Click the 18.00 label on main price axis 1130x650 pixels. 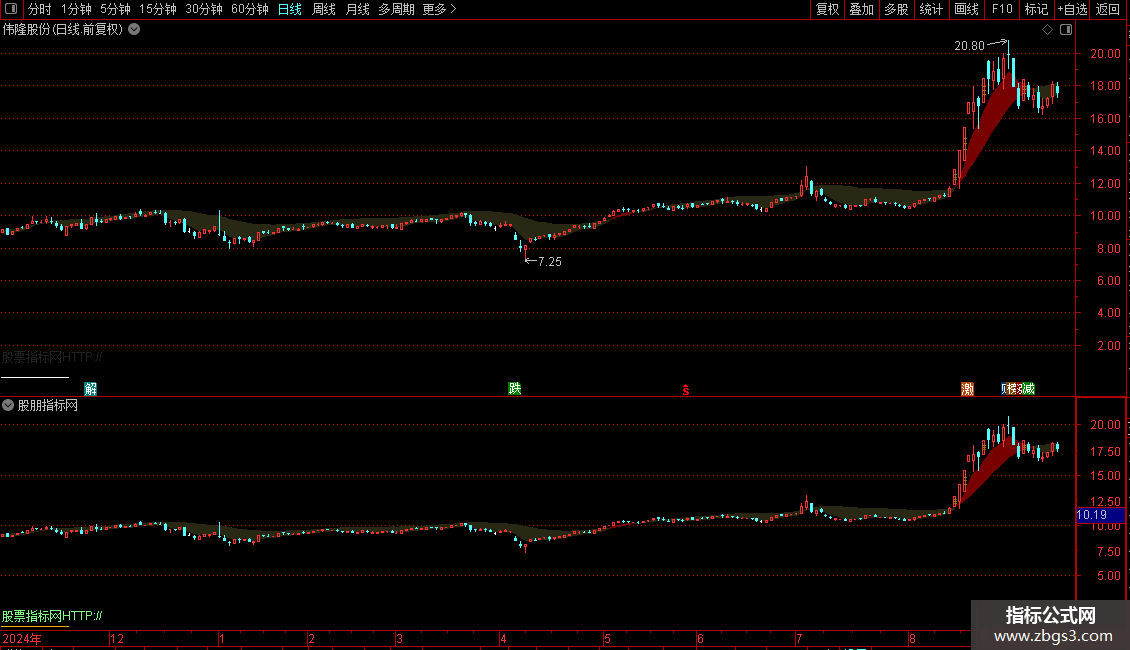(1105, 86)
